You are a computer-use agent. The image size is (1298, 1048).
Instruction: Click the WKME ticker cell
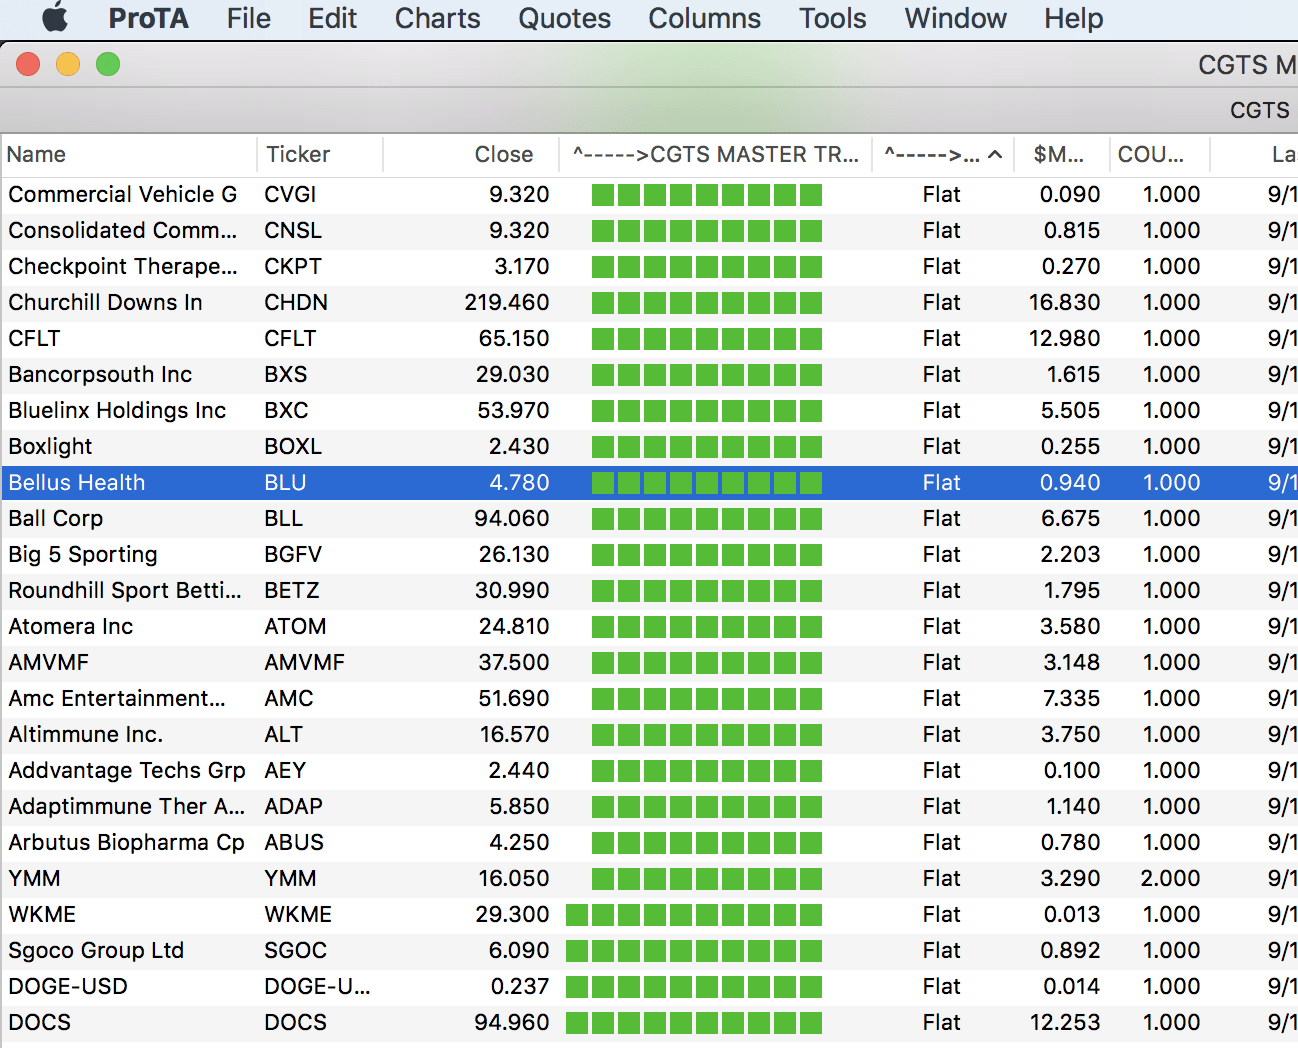tap(298, 914)
